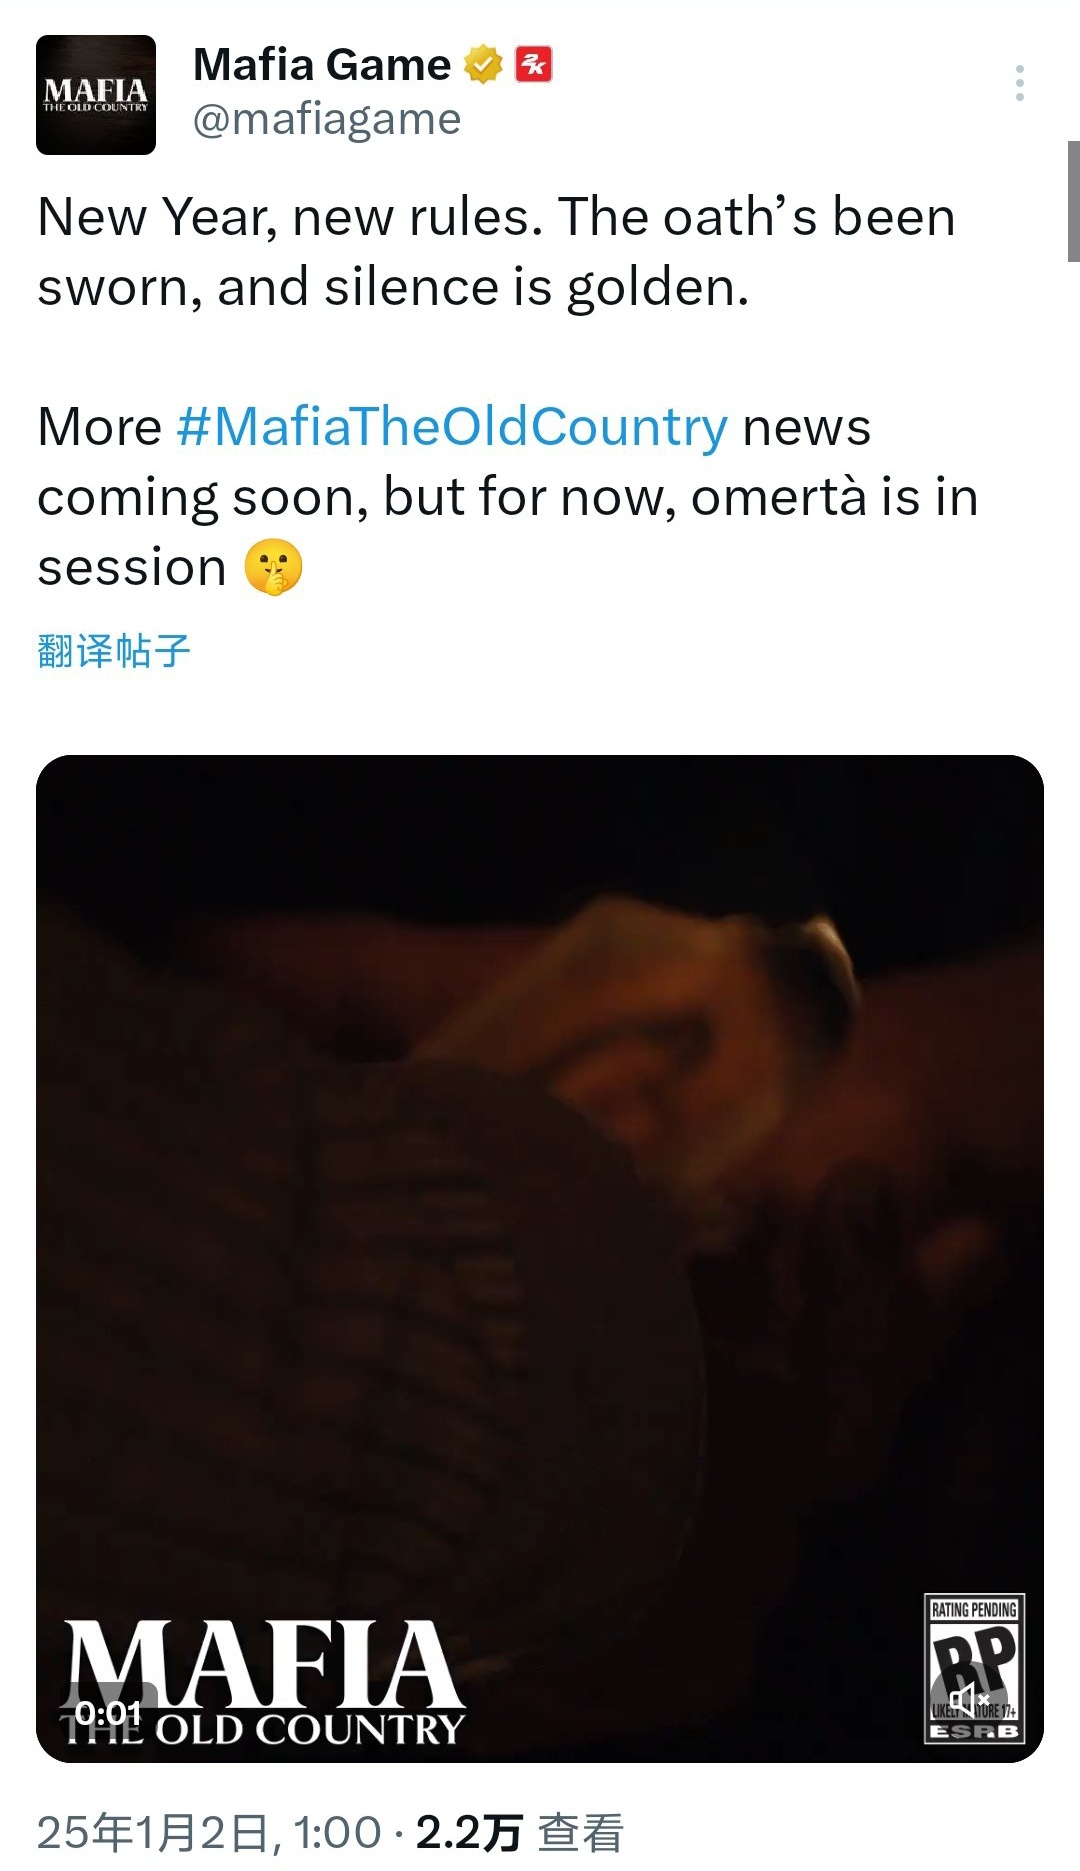Open the Mafia Game profile avatar
The image size is (1080, 1871).
[x=96, y=95]
